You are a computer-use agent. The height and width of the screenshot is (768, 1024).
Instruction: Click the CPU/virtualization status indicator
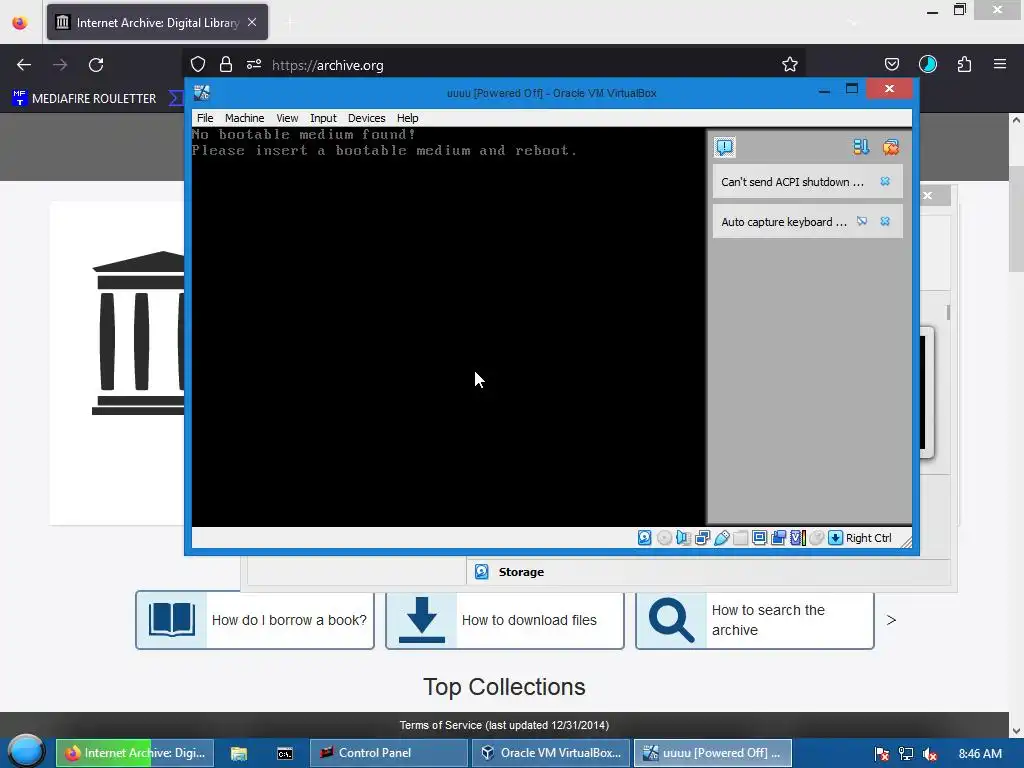tap(797, 537)
